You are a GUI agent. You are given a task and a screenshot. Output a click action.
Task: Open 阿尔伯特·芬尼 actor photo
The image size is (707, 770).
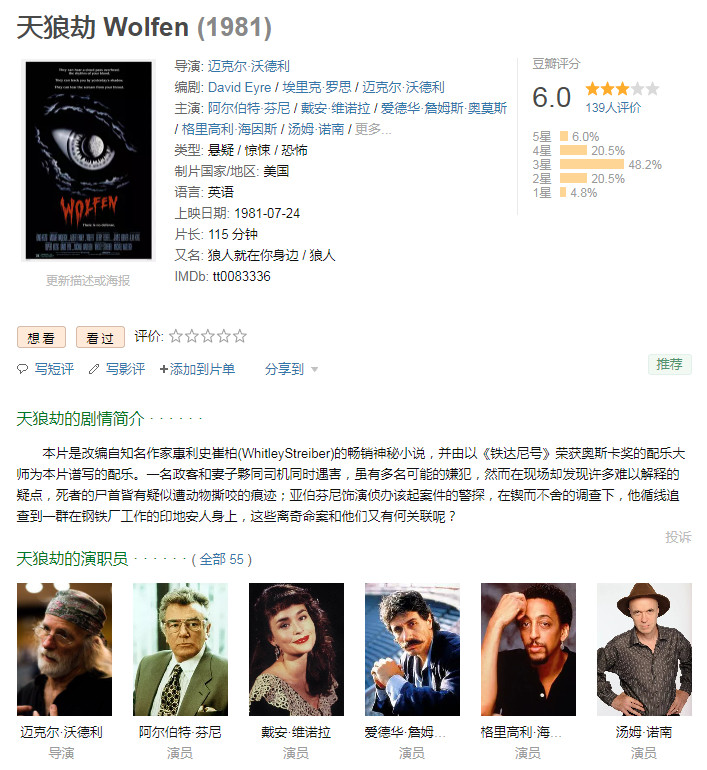(180, 649)
